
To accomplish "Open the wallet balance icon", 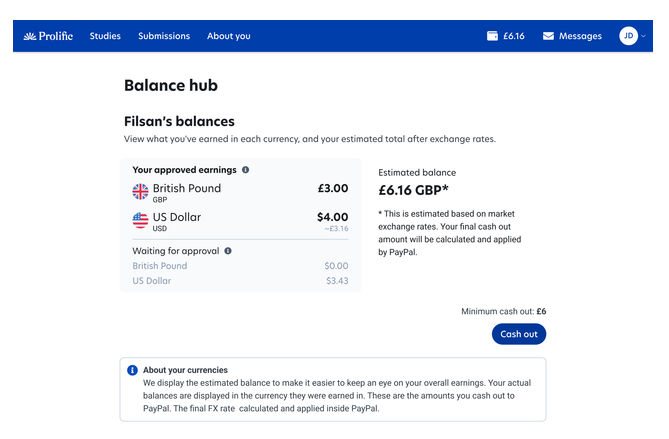I will (x=492, y=36).
